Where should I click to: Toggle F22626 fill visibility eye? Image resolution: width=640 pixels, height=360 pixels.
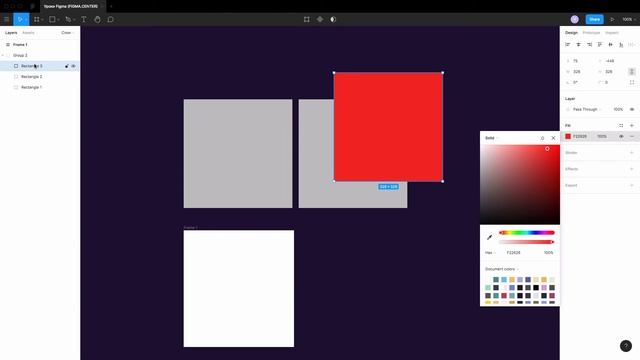point(621,136)
